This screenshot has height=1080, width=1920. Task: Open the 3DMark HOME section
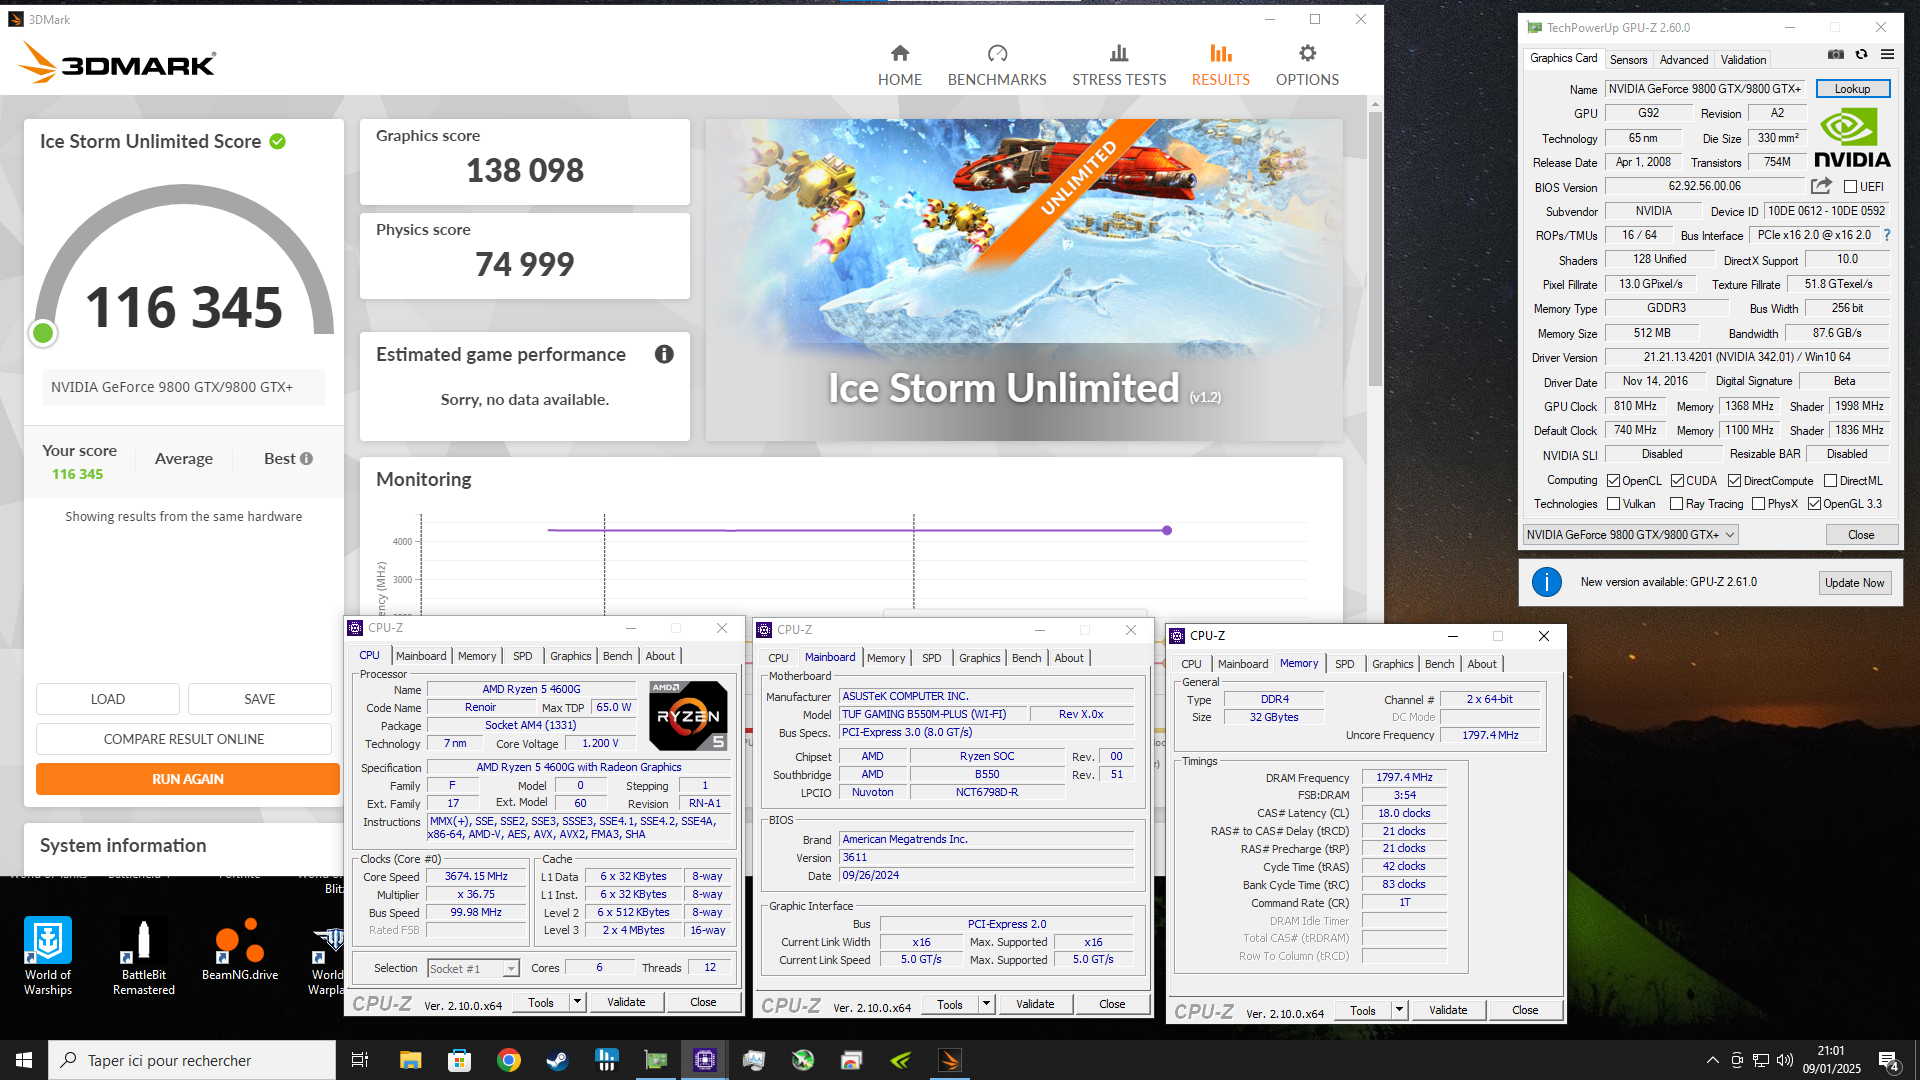pyautogui.click(x=899, y=66)
